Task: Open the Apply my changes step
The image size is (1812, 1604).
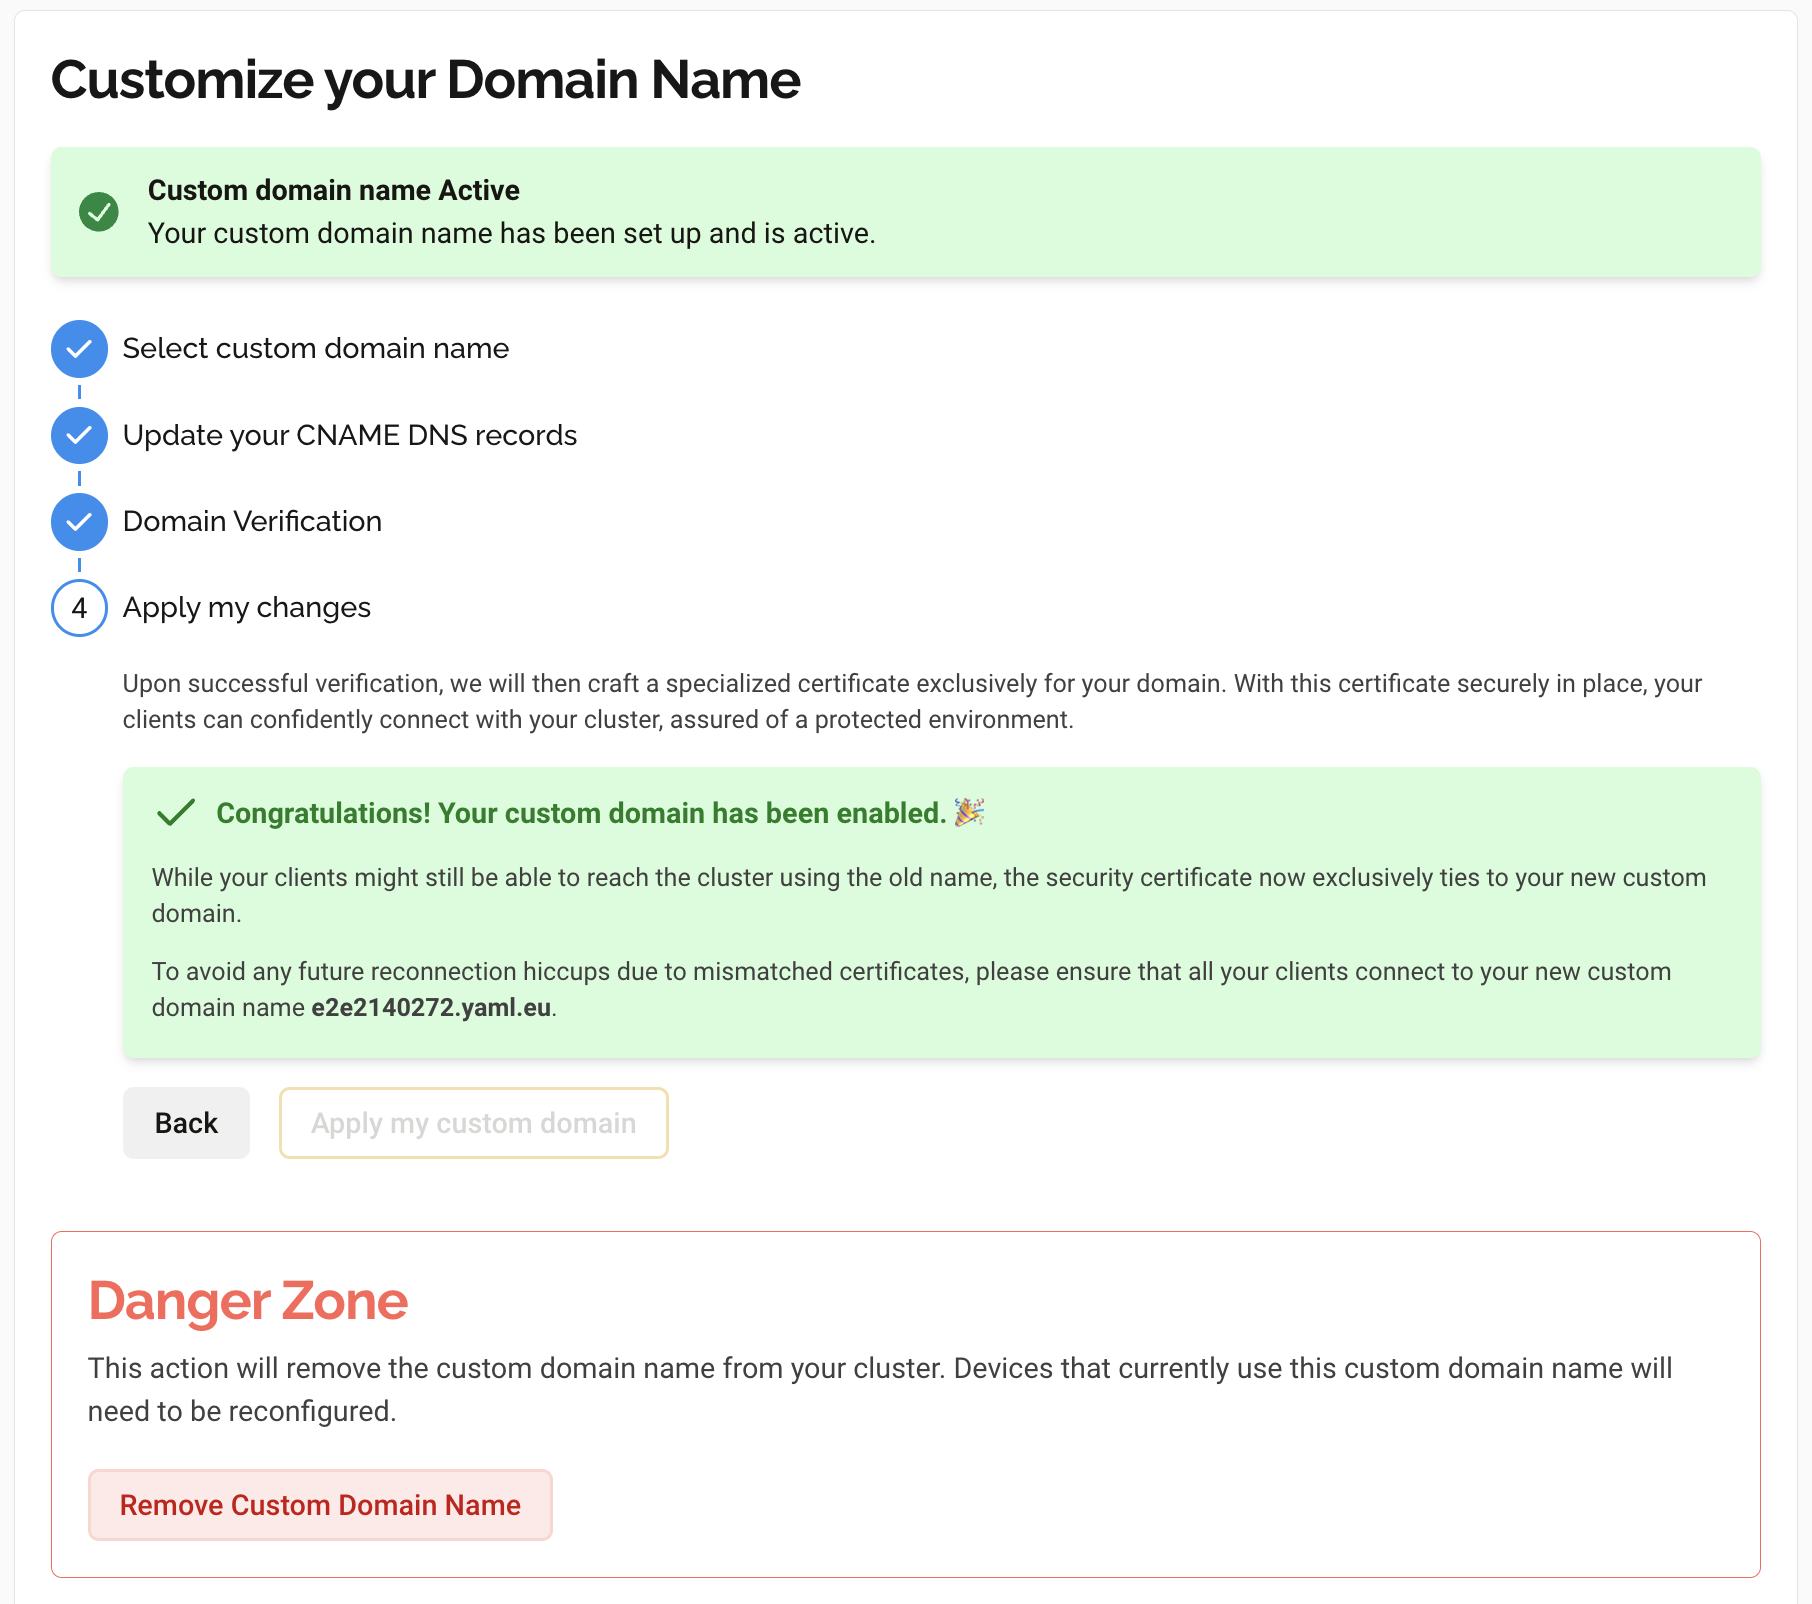Action: (x=247, y=608)
